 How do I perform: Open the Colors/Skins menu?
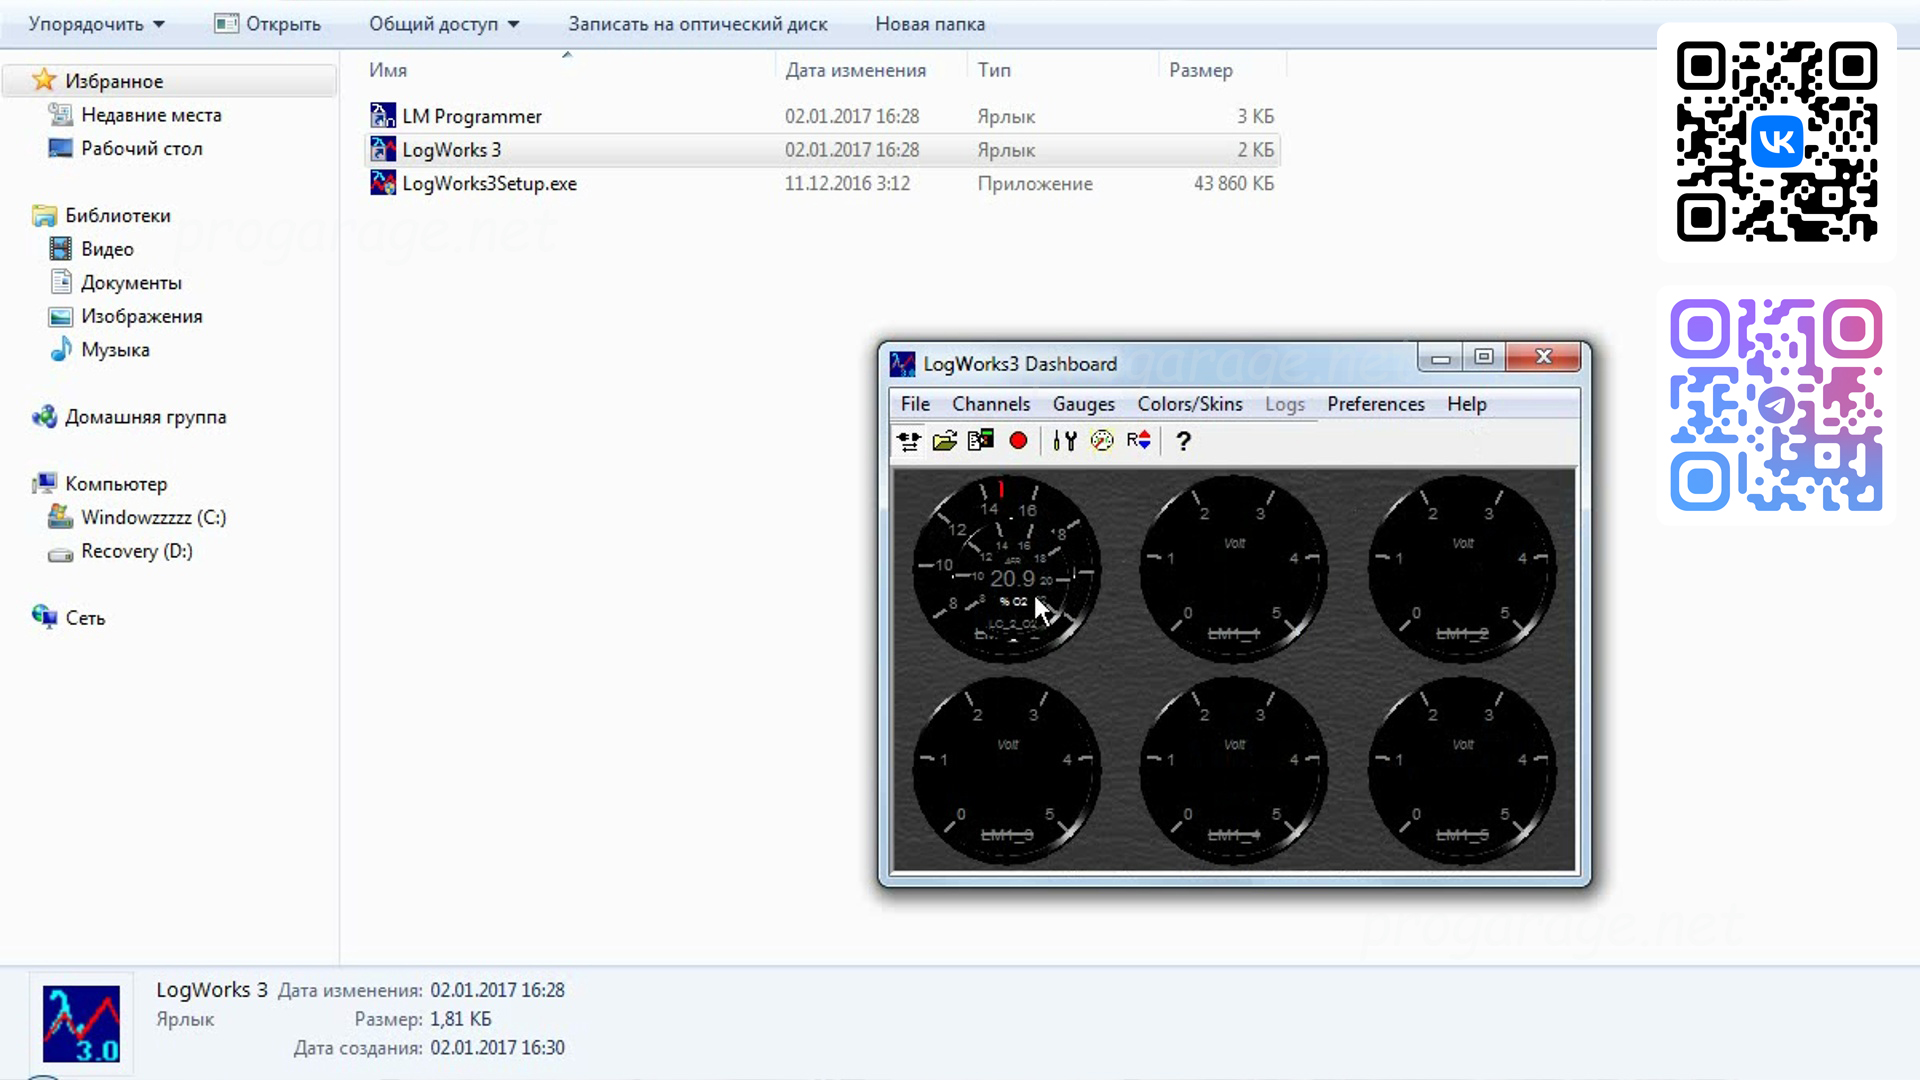click(1189, 404)
